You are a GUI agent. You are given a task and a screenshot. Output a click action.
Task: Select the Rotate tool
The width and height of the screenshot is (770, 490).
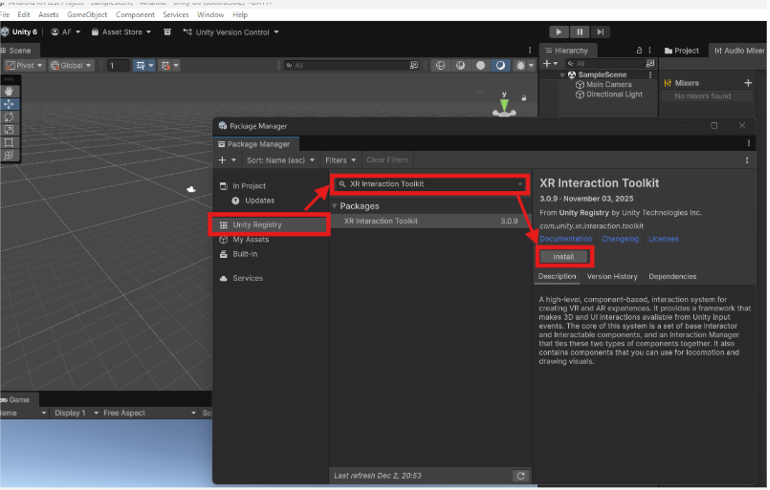pos(9,117)
